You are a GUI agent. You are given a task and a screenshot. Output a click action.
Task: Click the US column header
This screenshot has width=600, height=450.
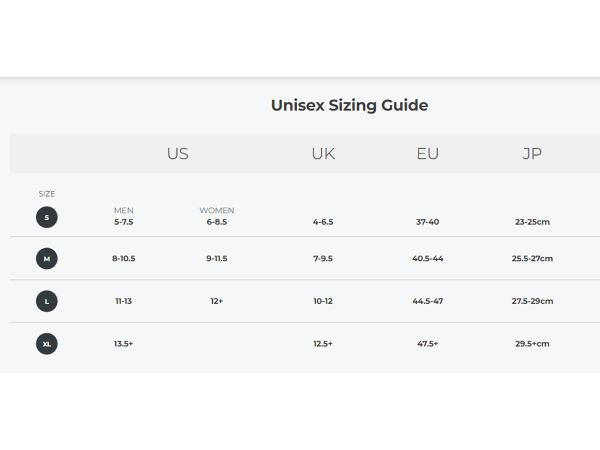(x=178, y=153)
